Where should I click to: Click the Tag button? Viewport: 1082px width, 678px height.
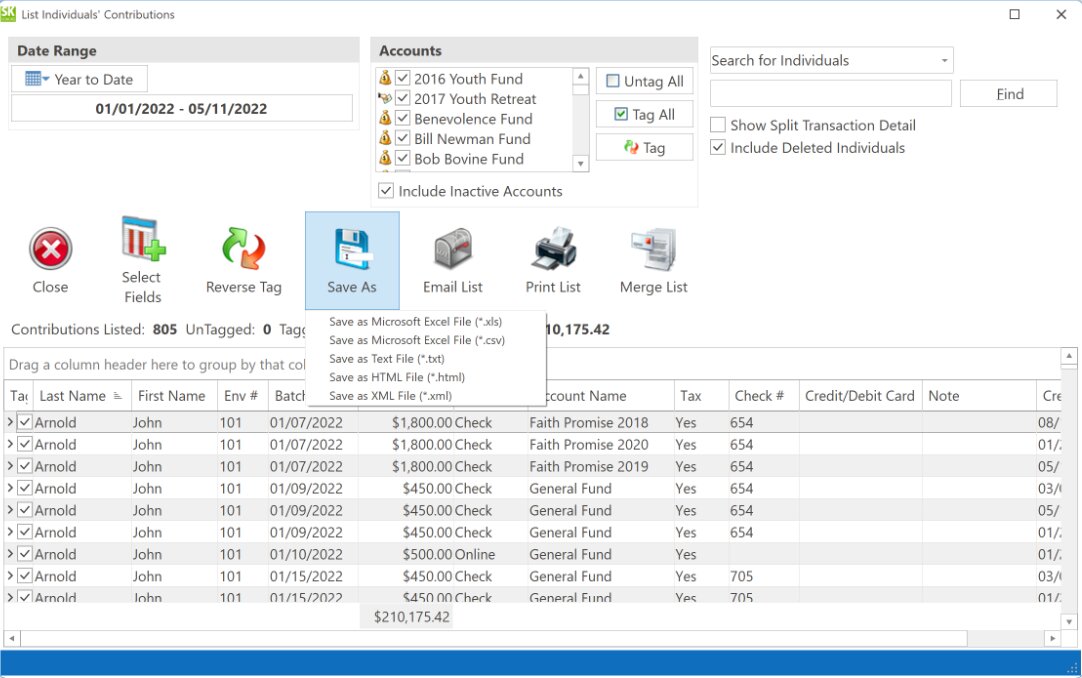point(645,148)
